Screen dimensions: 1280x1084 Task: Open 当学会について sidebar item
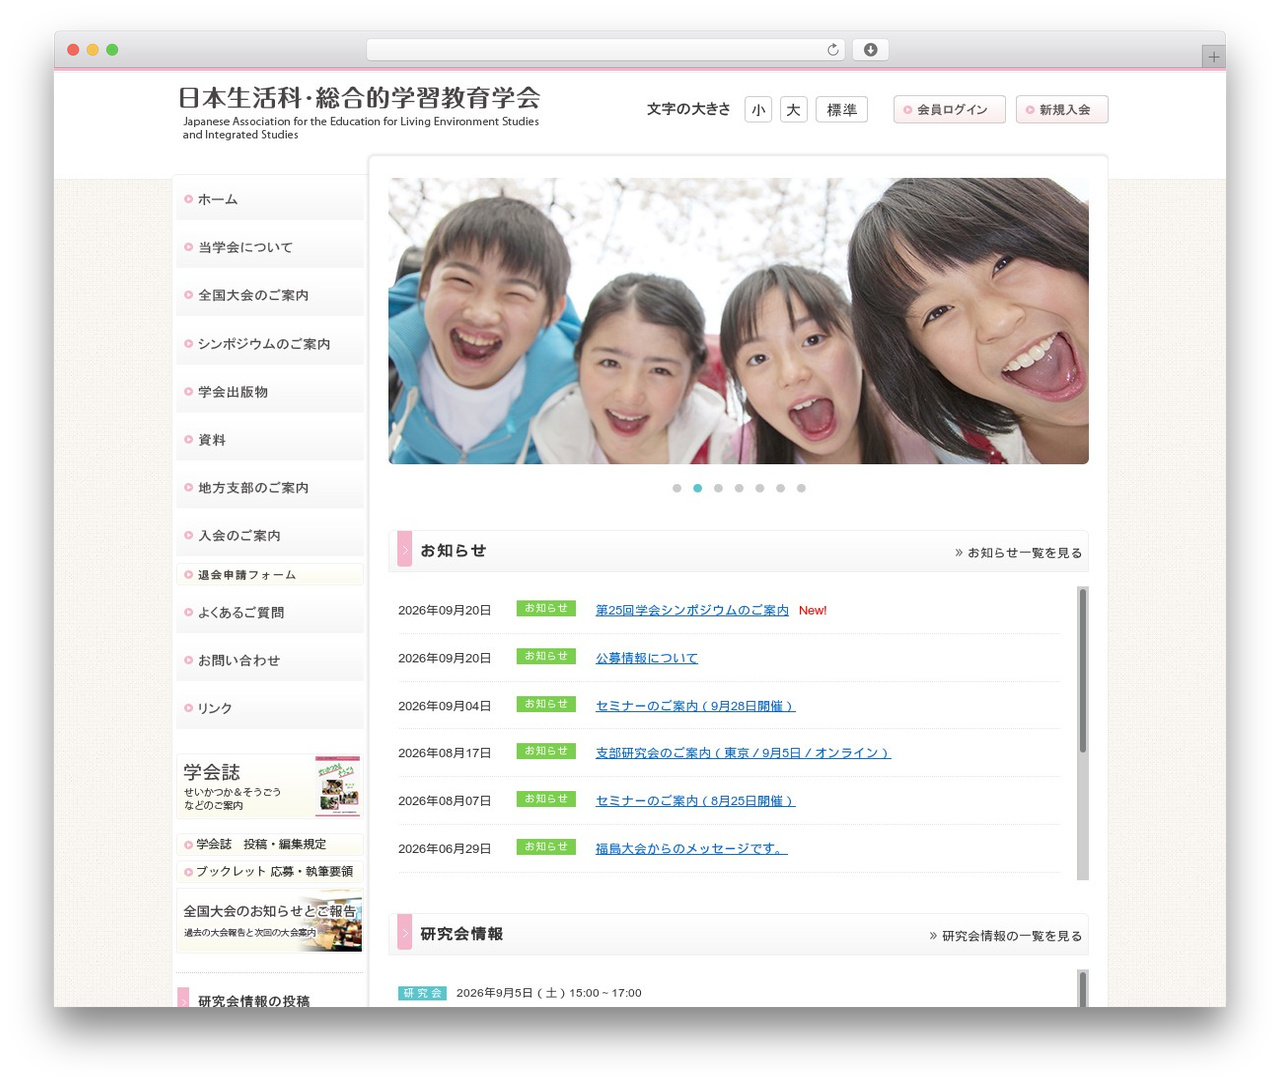tap(270, 247)
